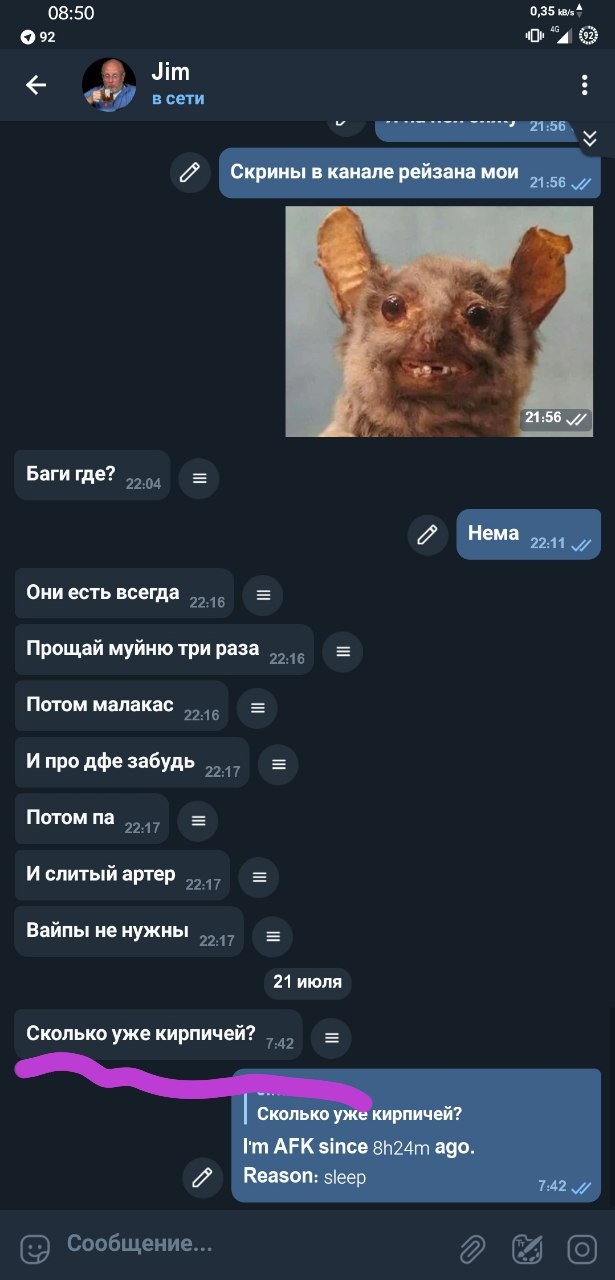This screenshot has width=615, height=1280.
Task: Open message menu beside 'Они есть всегда'
Action: point(263,595)
